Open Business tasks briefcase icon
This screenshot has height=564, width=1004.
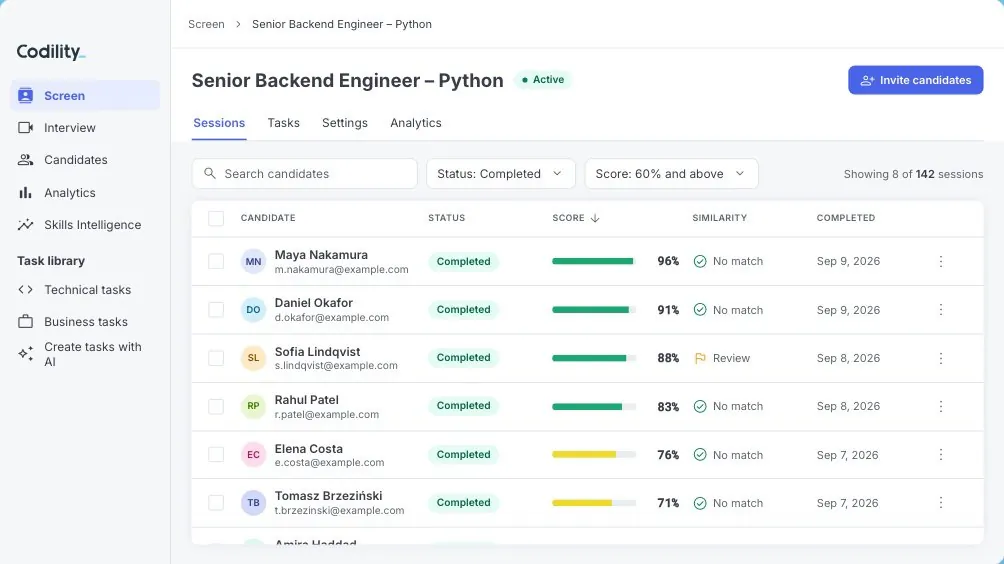[x=26, y=321]
